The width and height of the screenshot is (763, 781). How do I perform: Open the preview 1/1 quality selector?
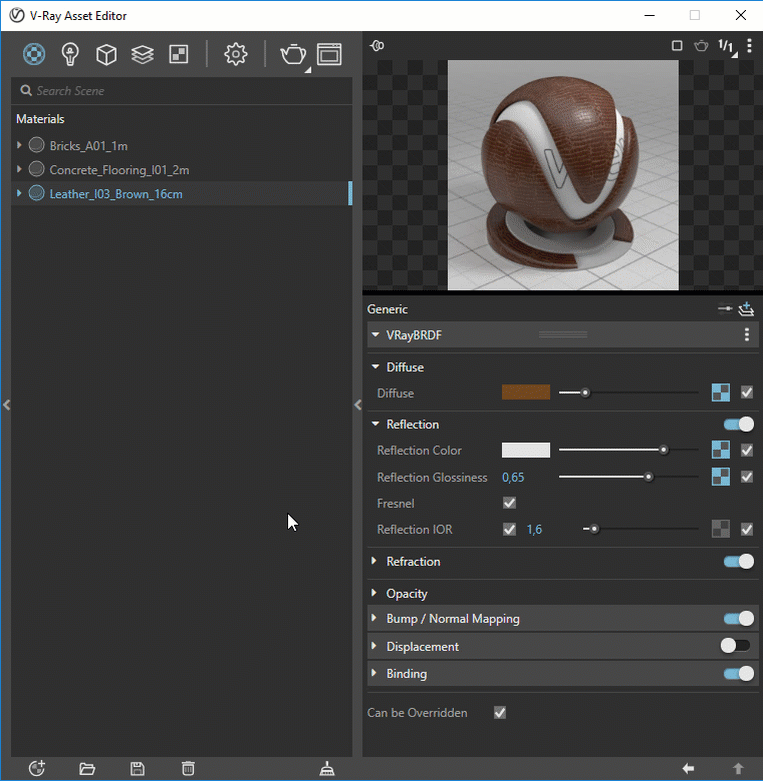click(x=726, y=47)
